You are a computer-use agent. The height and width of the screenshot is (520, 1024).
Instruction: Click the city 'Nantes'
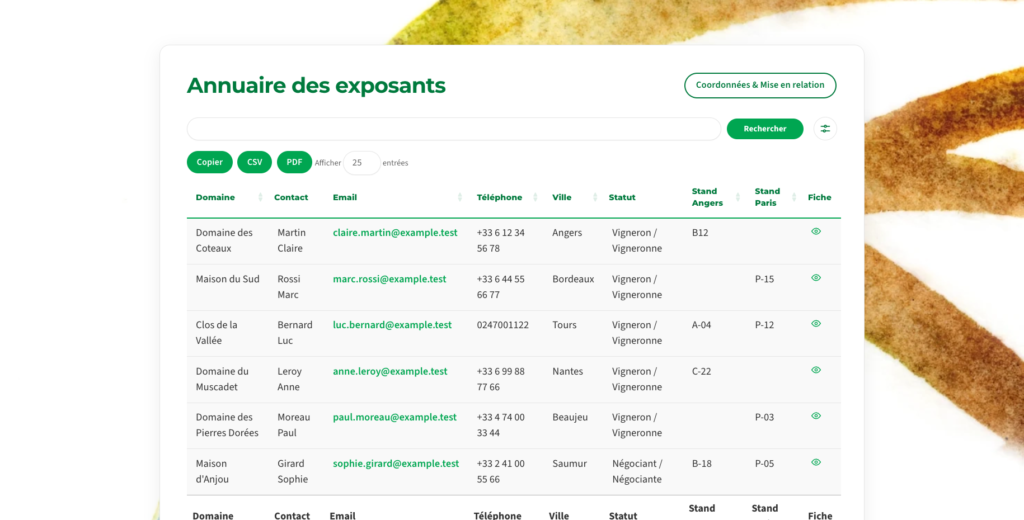(x=567, y=371)
